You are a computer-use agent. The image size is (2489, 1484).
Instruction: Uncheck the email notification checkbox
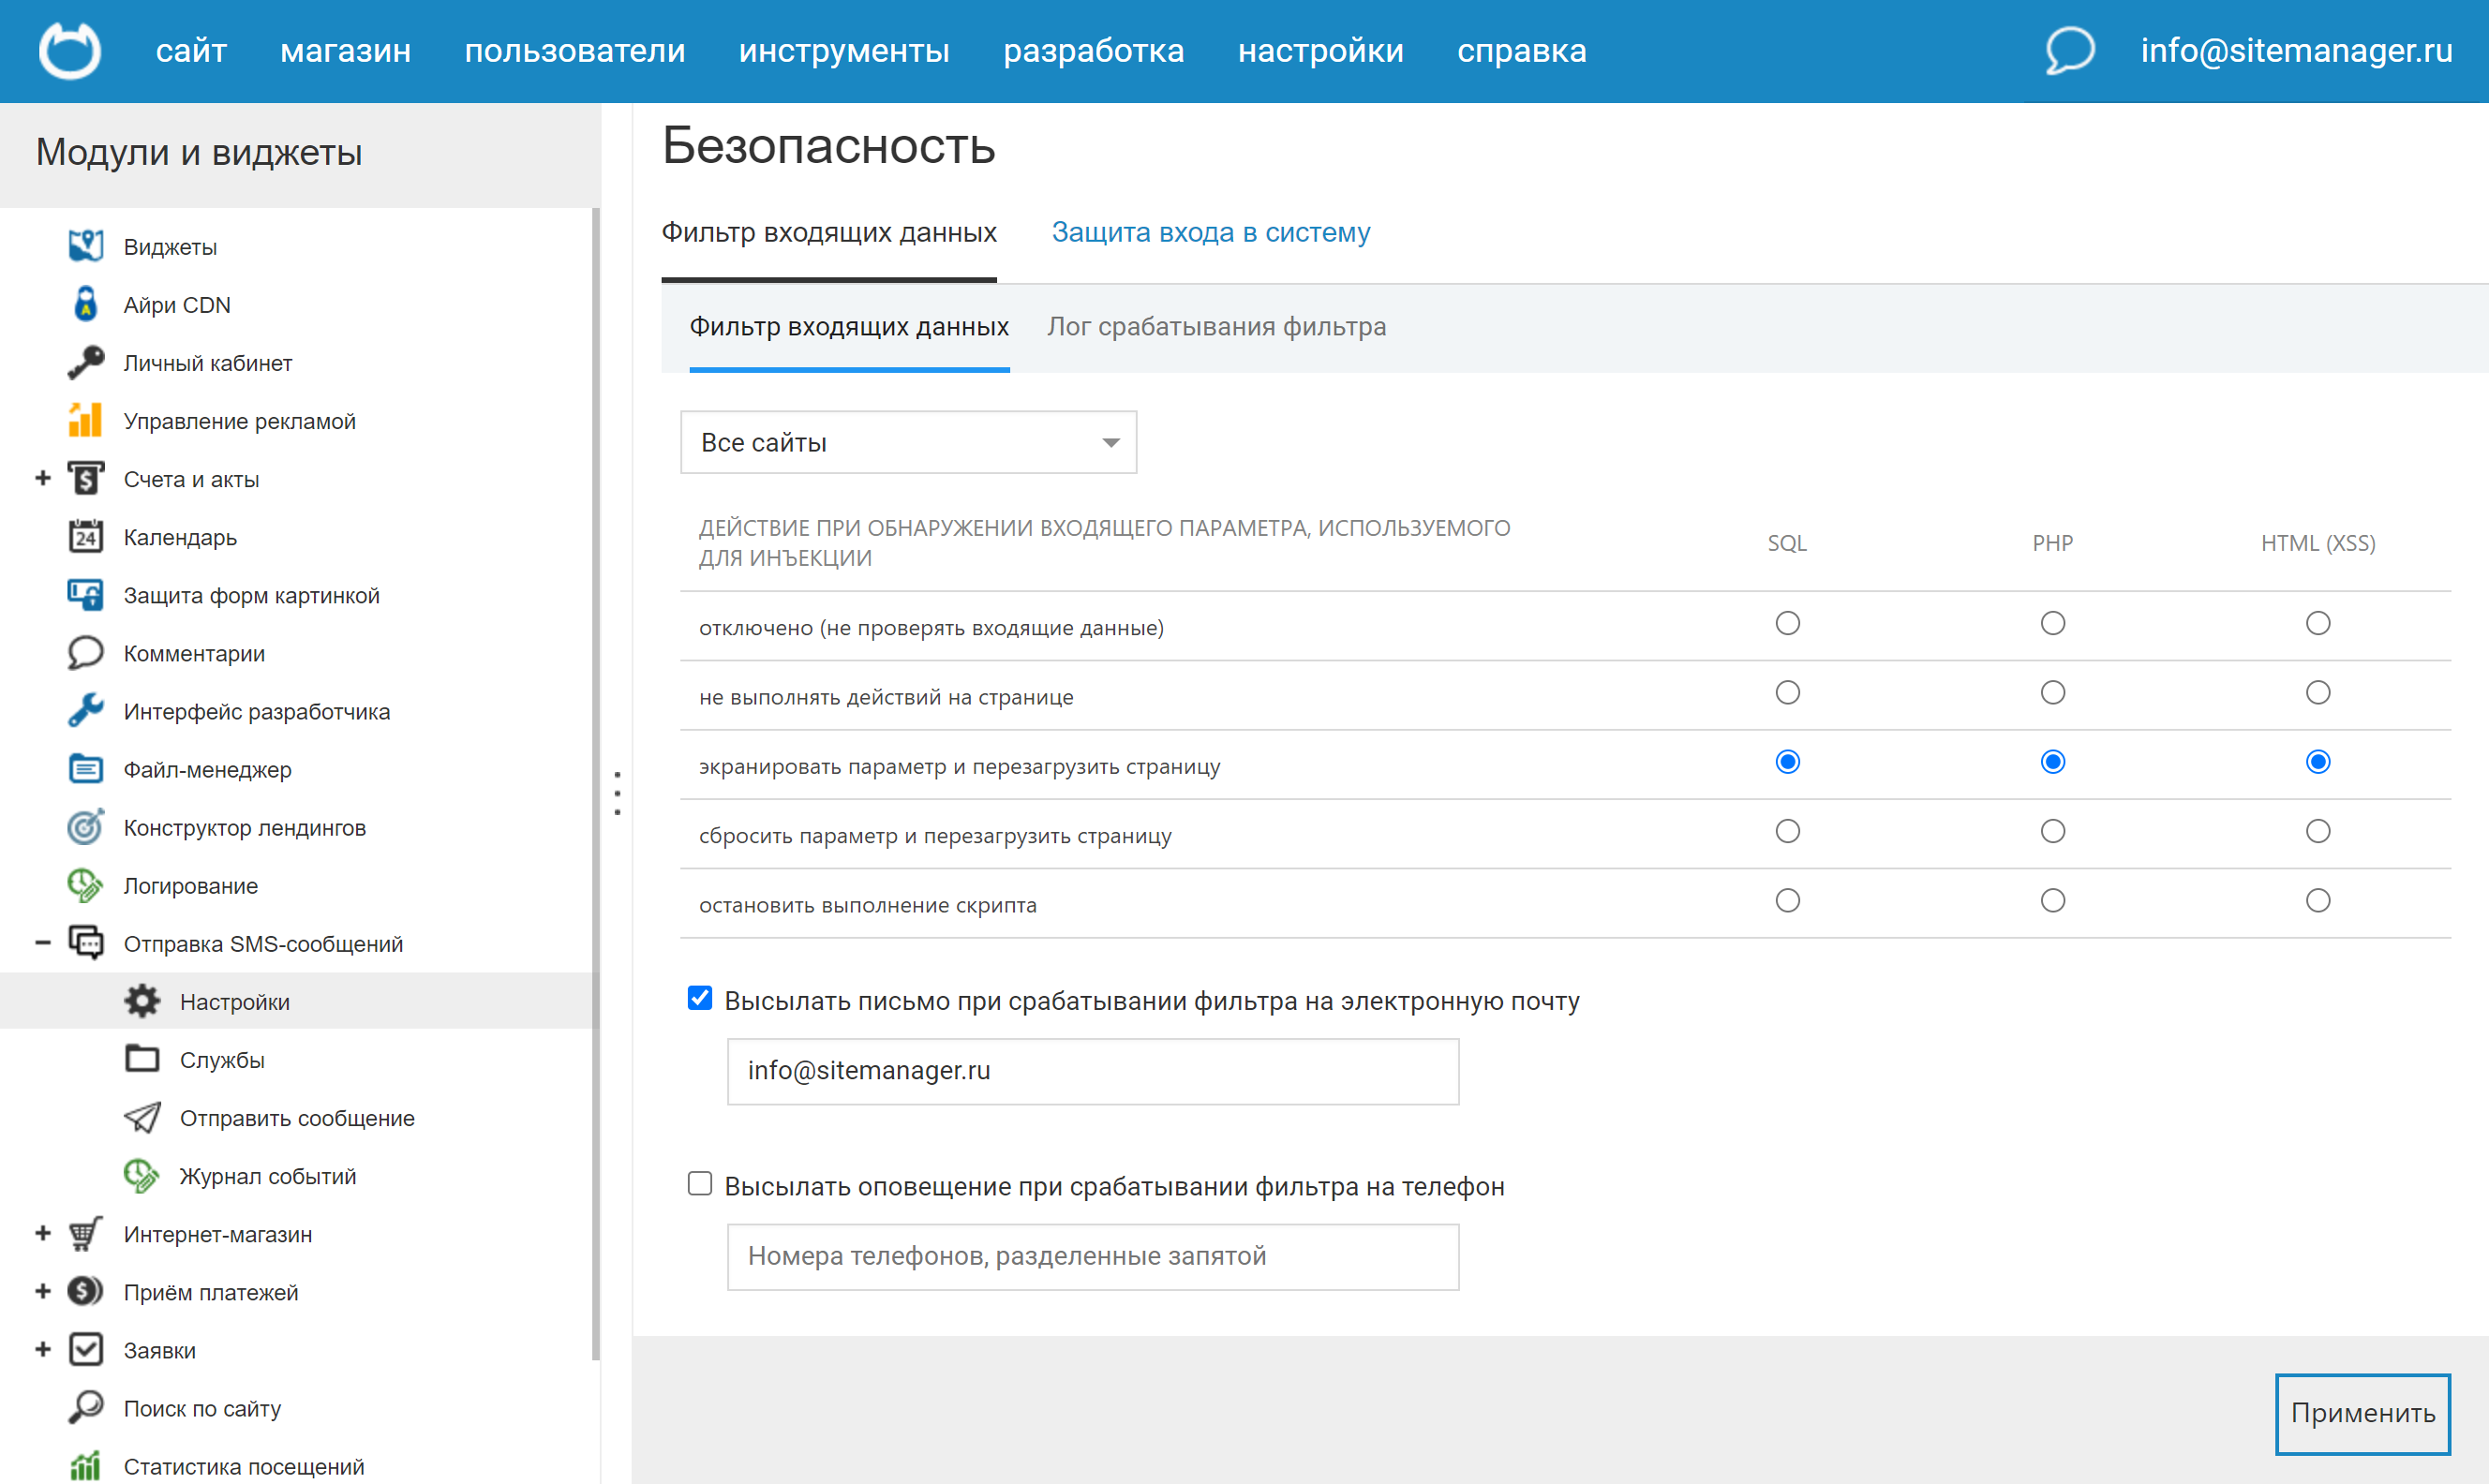point(700,998)
